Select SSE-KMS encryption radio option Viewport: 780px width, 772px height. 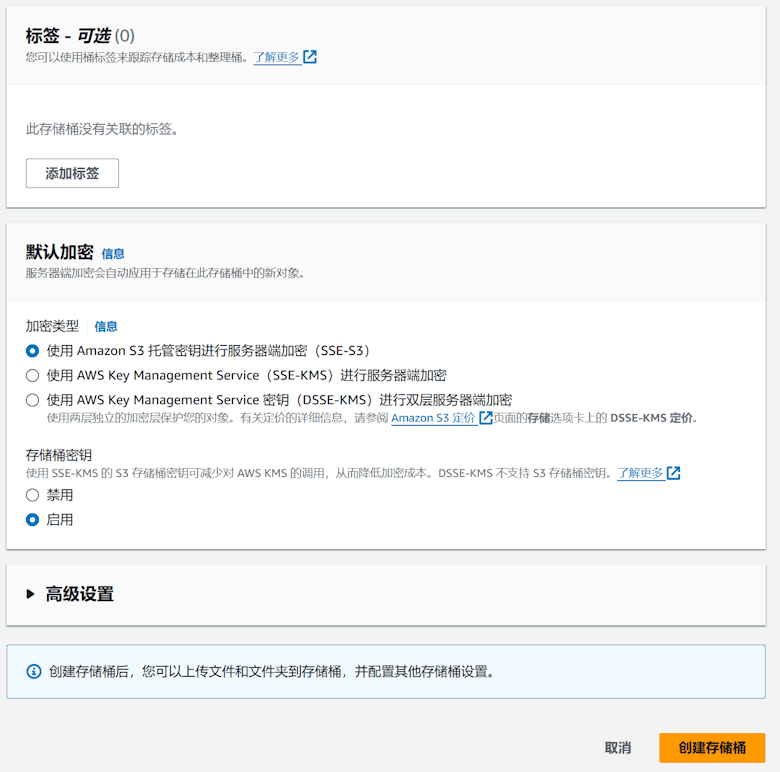(x=32, y=376)
